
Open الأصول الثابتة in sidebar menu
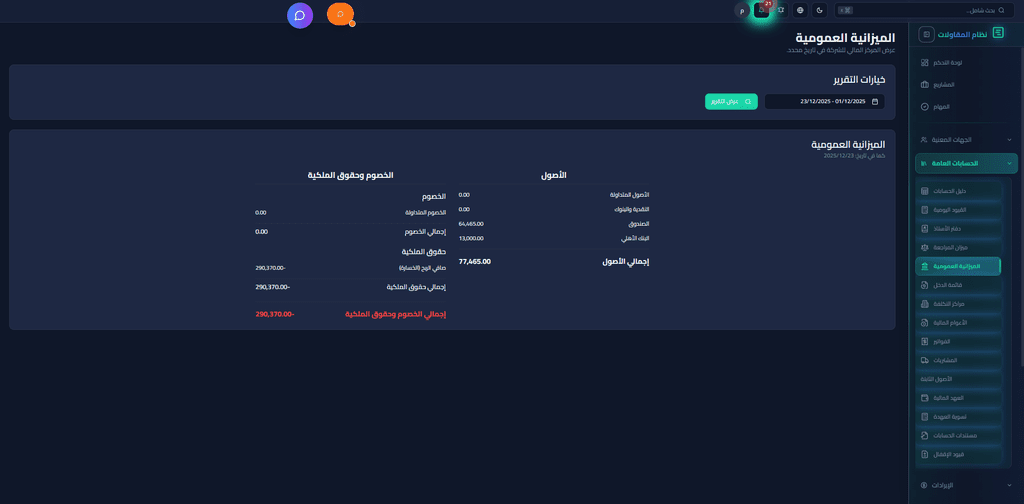[958, 379]
